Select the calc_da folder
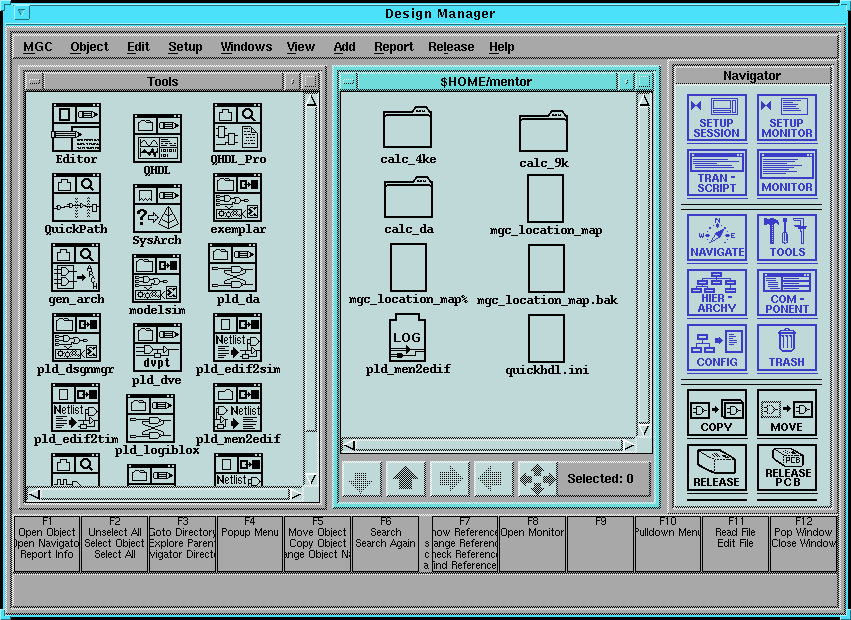 click(409, 198)
